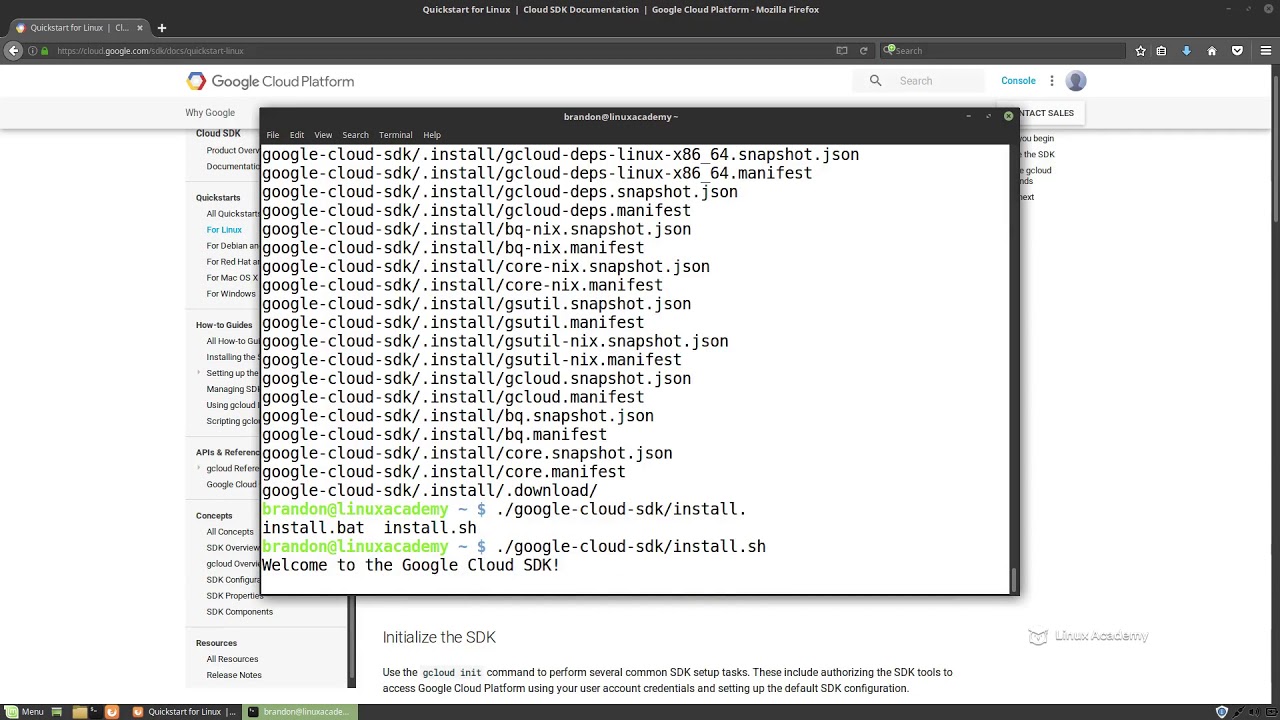Click the 'install.bat' text in the terminal
The image size is (1280, 720).
(313, 528)
